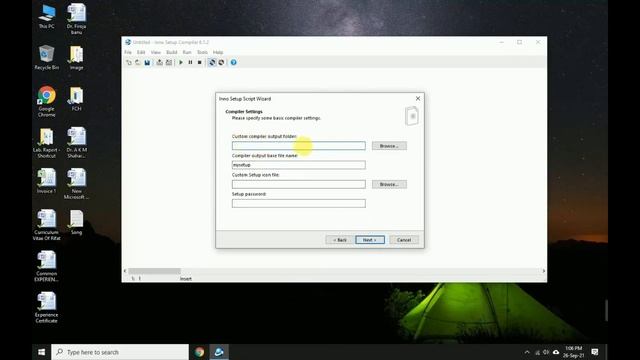Image resolution: width=640 pixels, height=360 pixels.
Task: Click the taskbar search box
Action: click(x=120, y=352)
